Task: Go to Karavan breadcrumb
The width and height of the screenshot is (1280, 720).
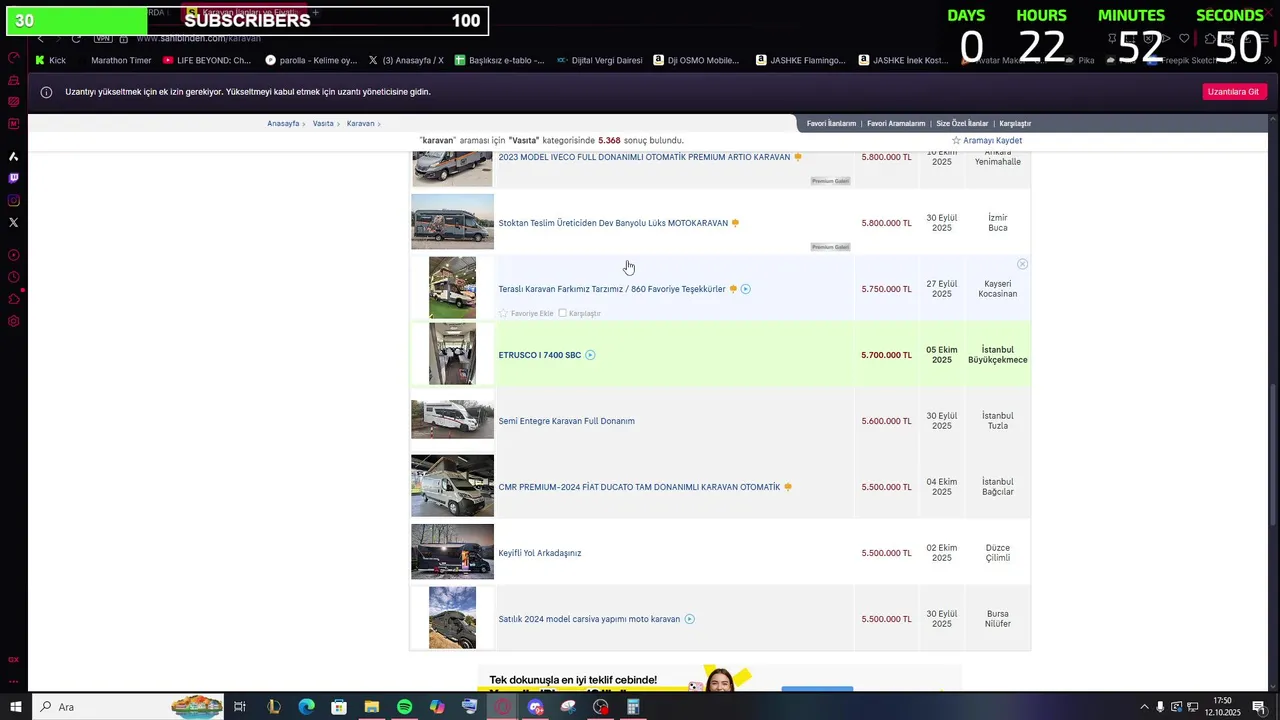Action: [x=360, y=124]
